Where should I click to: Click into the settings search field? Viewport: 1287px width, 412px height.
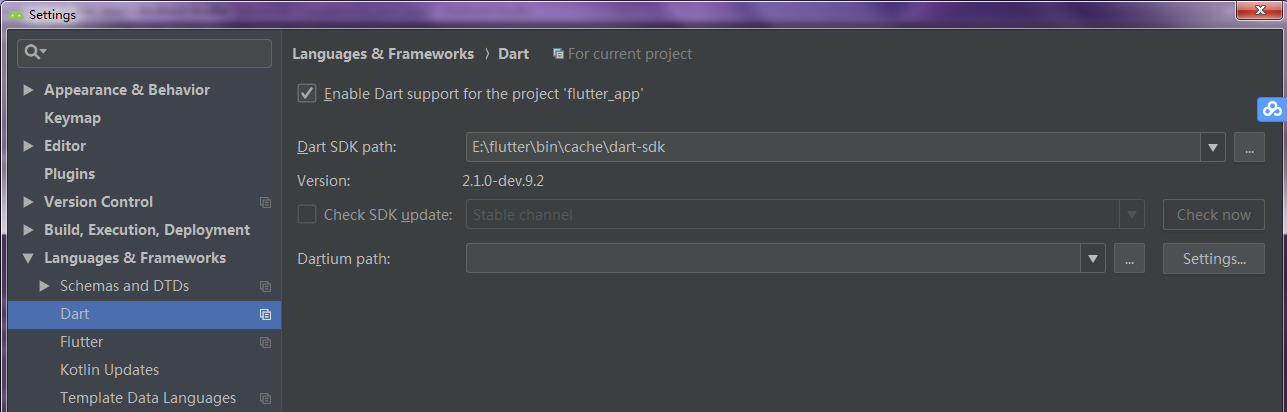tap(145, 52)
